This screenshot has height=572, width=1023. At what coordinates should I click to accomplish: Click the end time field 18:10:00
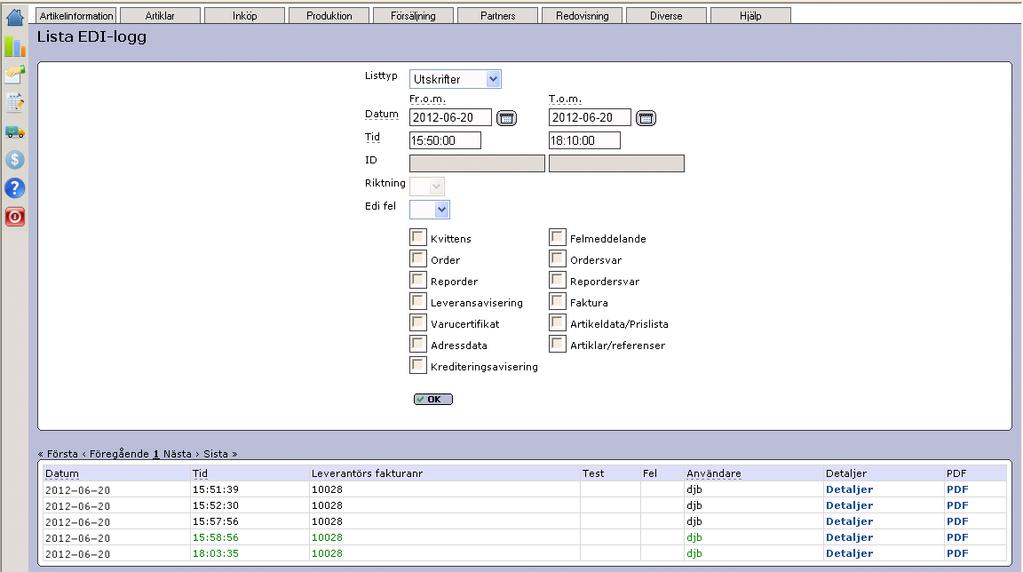tap(585, 140)
